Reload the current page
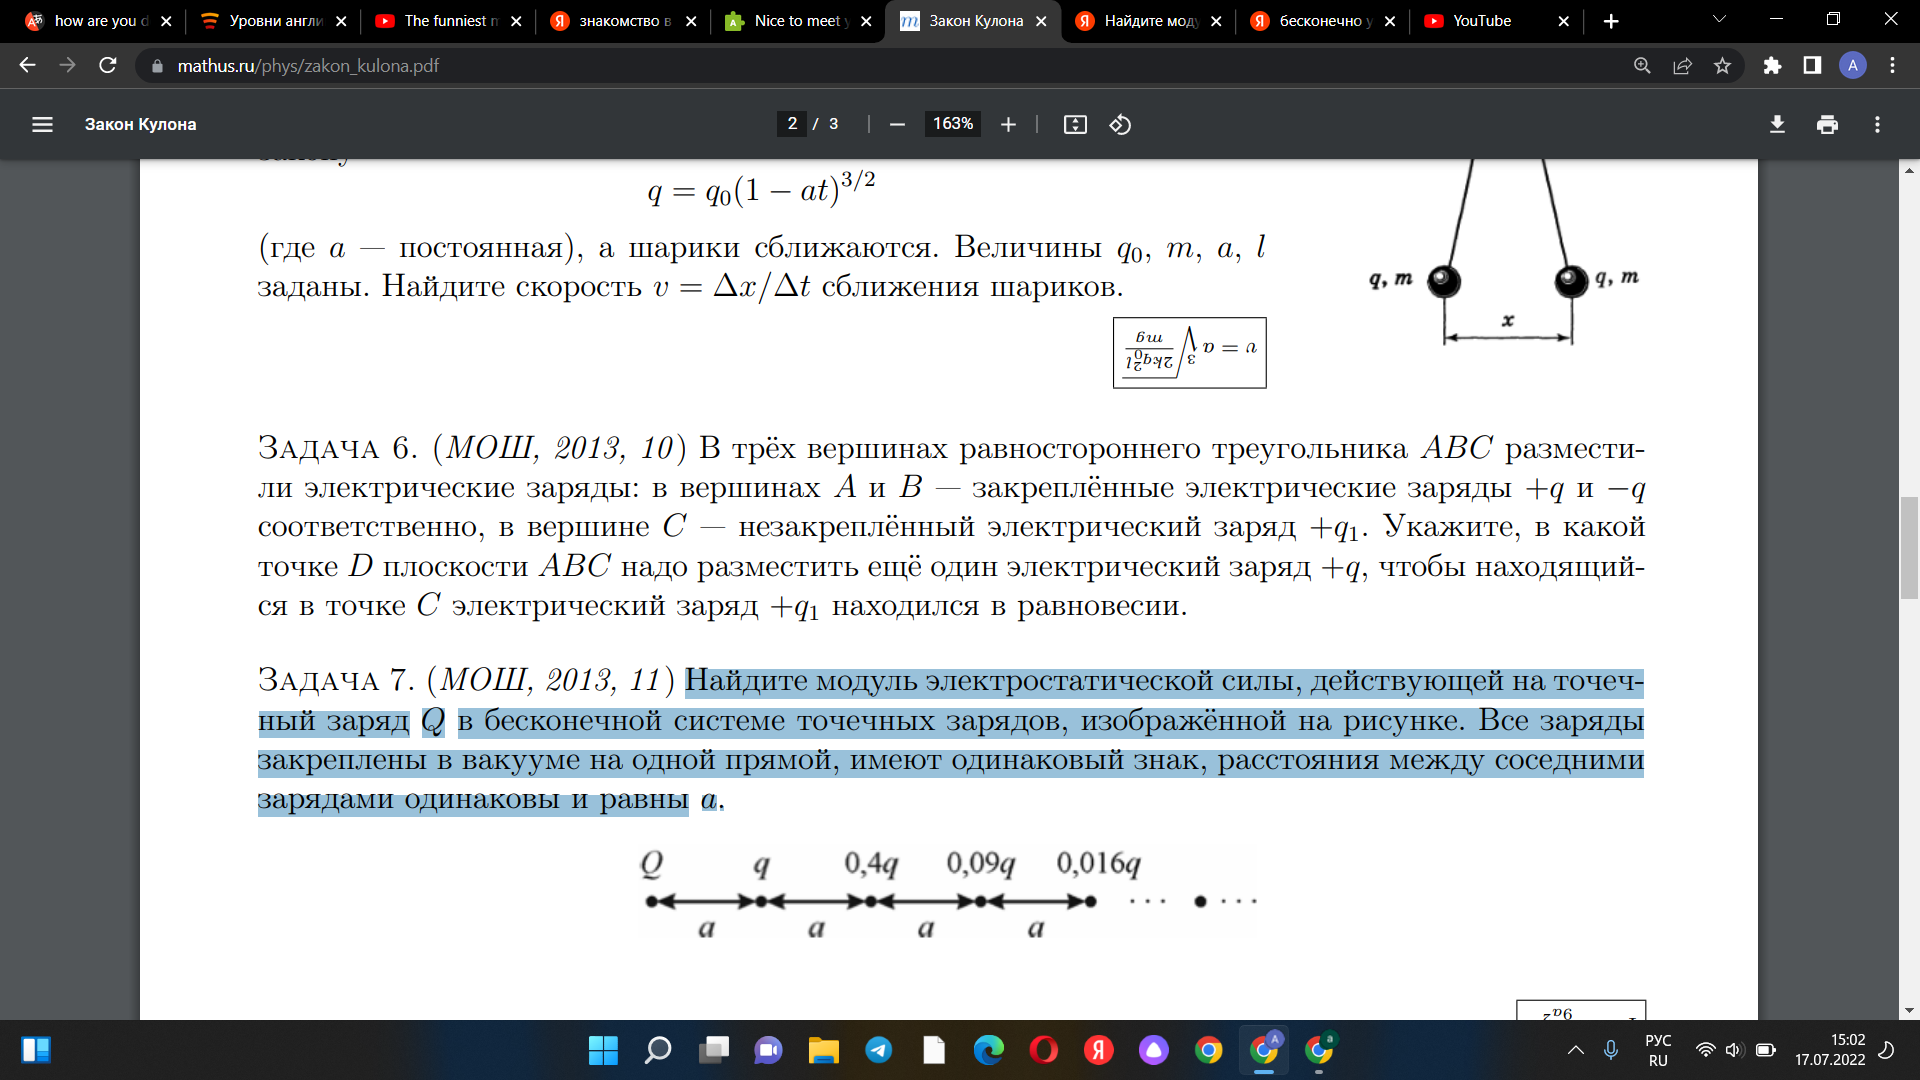This screenshot has height=1080, width=1920. (108, 66)
